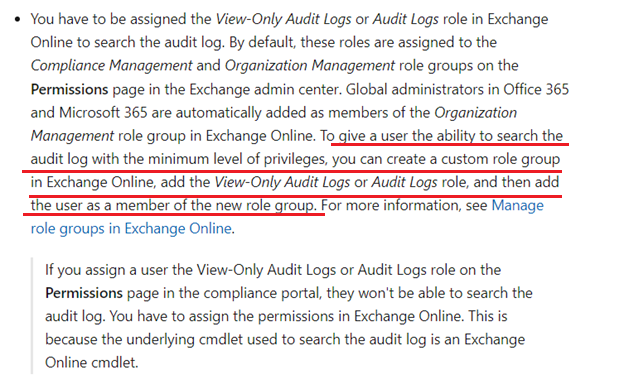
Task: Click the text 'audit log with the minimum level of privileges'
Action: coord(179,159)
